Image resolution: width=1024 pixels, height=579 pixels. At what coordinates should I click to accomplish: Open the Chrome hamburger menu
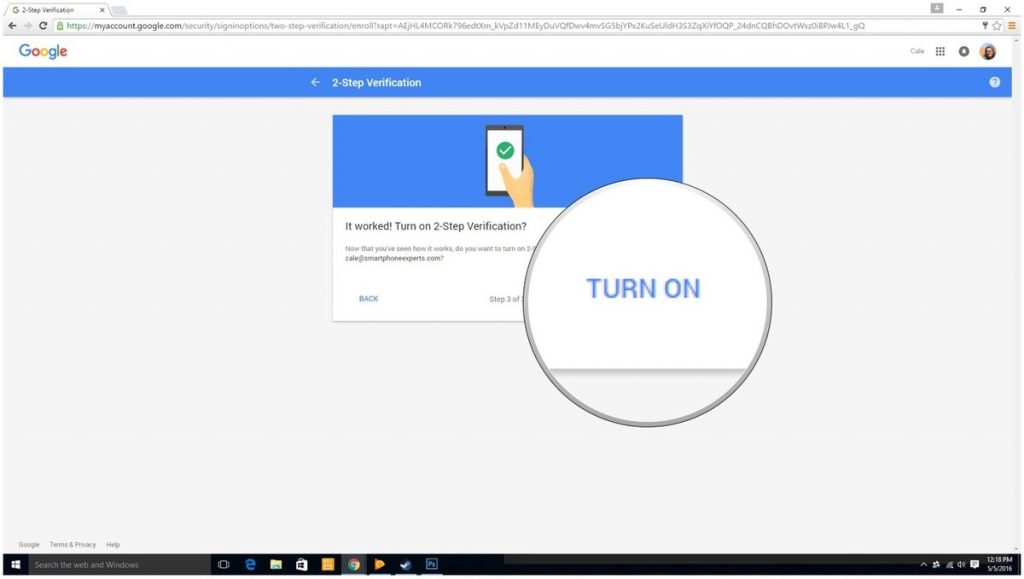tap(1012, 25)
